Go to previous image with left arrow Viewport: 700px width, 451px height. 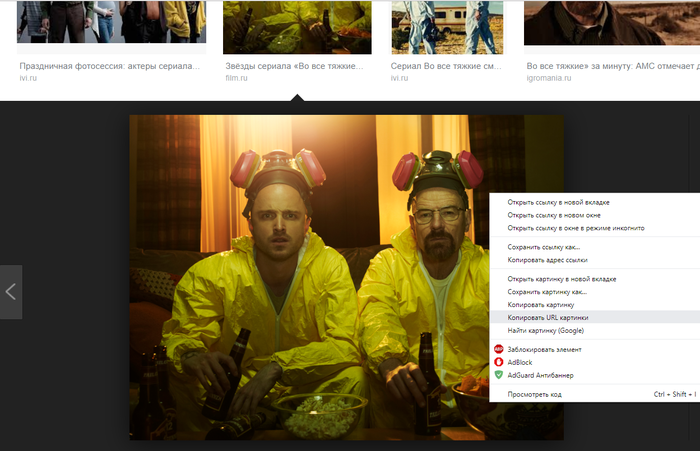click(11, 292)
